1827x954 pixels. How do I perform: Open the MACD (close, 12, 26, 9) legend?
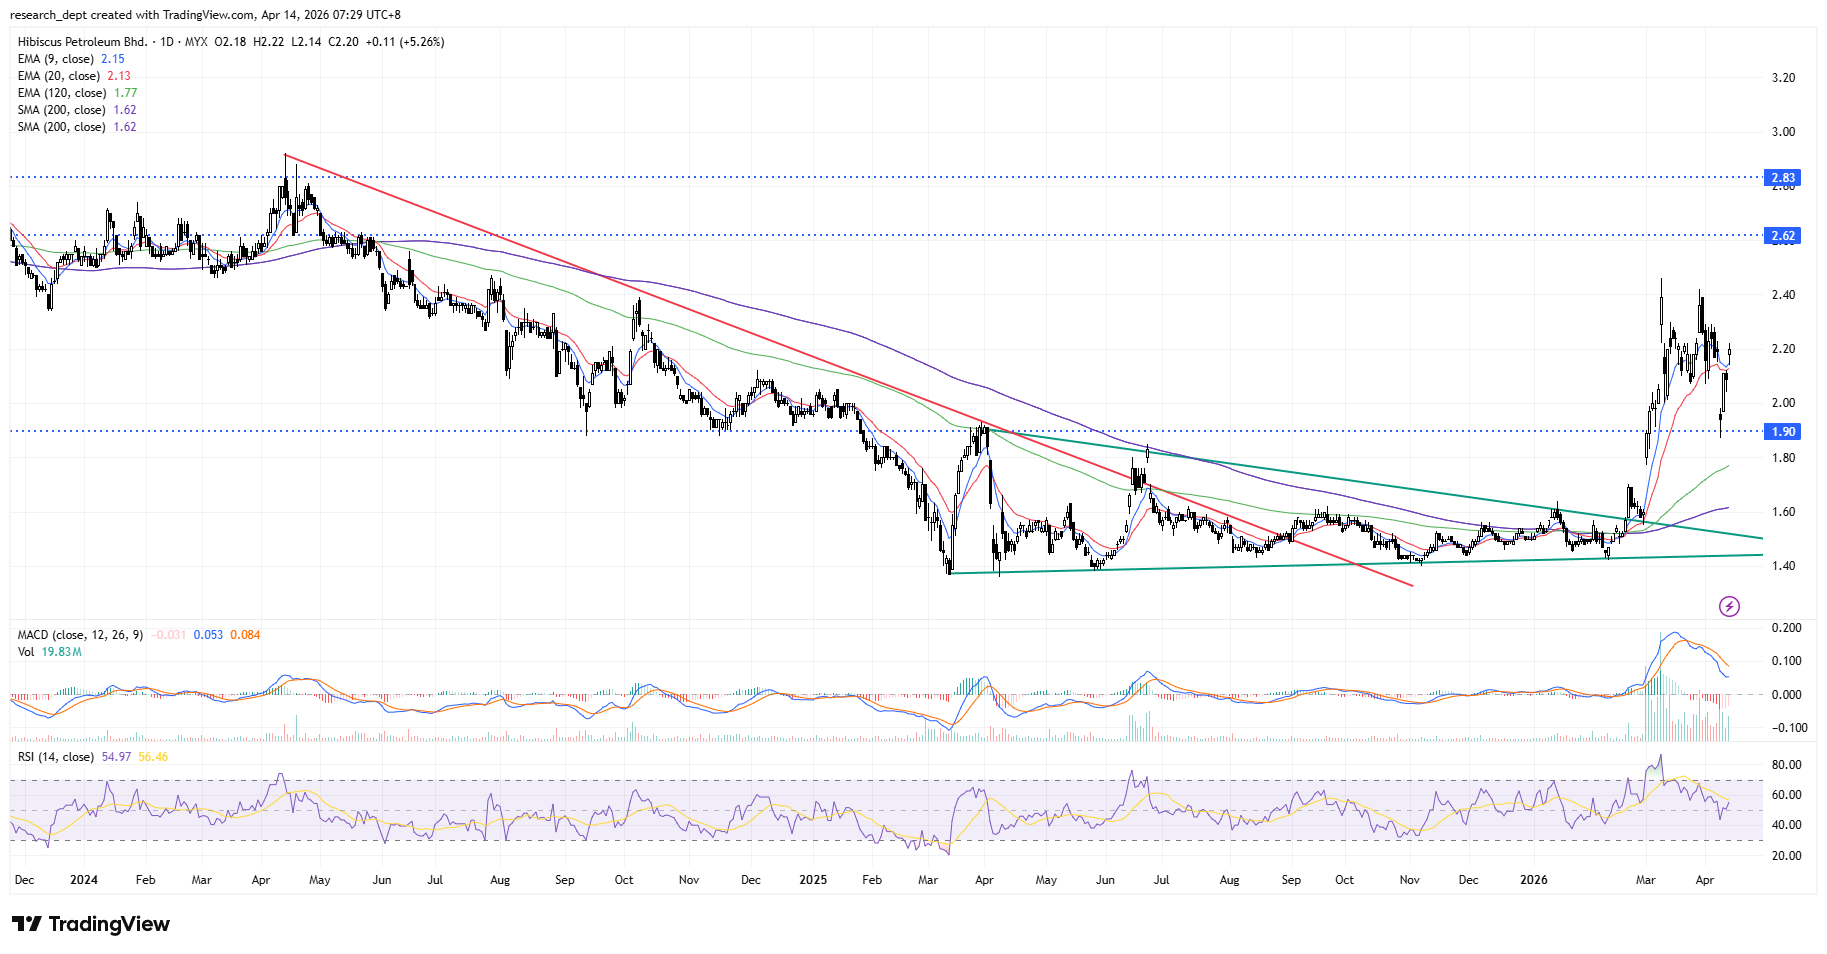coord(80,635)
